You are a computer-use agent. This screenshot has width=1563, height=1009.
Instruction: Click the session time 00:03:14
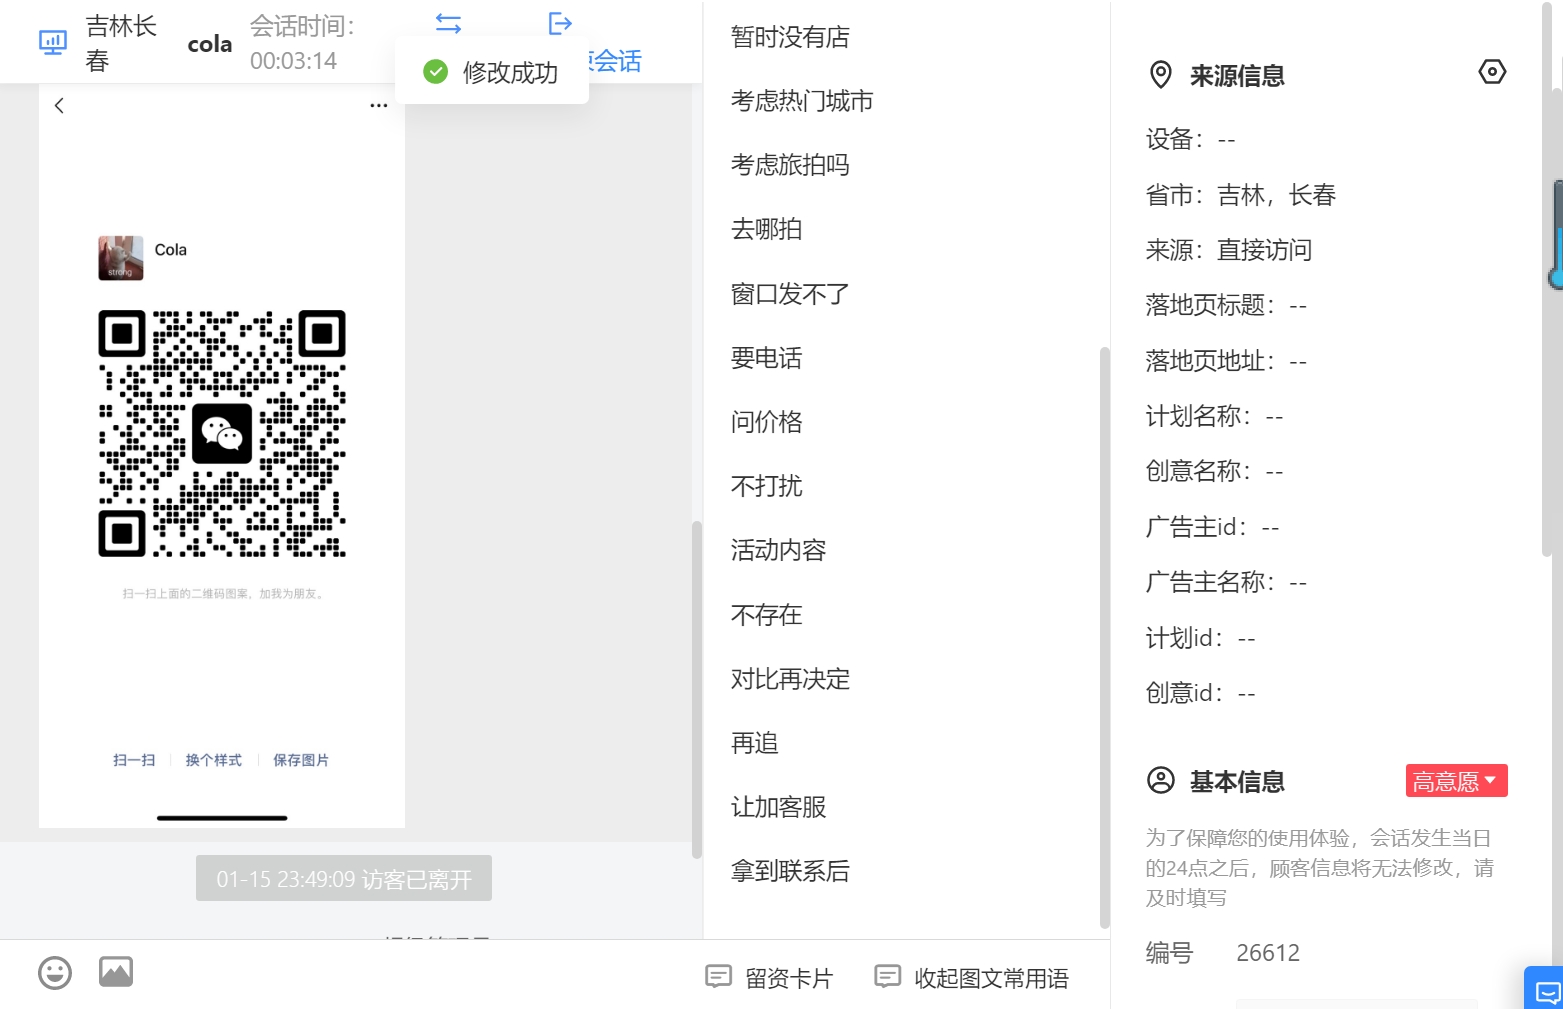(x=293, y=61)
